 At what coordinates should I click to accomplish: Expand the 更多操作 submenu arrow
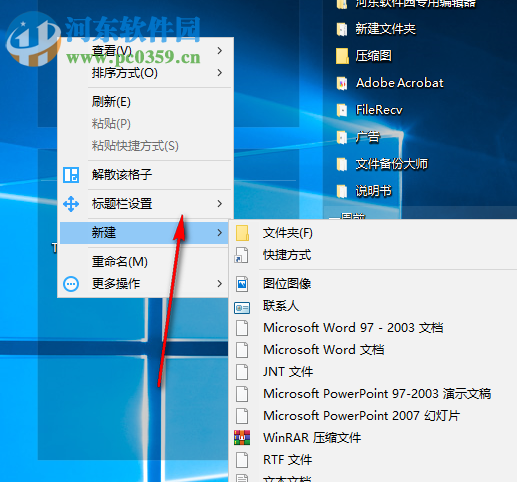coord(219,284)
